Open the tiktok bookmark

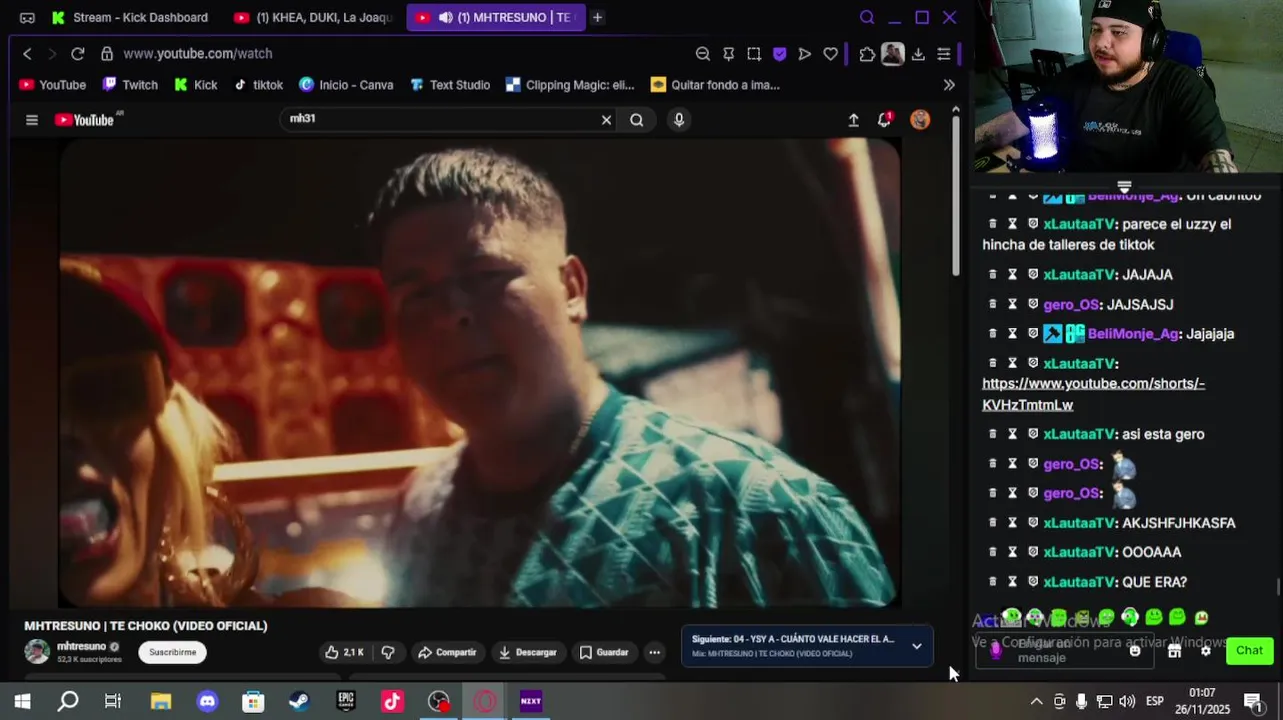click(259, 85)
